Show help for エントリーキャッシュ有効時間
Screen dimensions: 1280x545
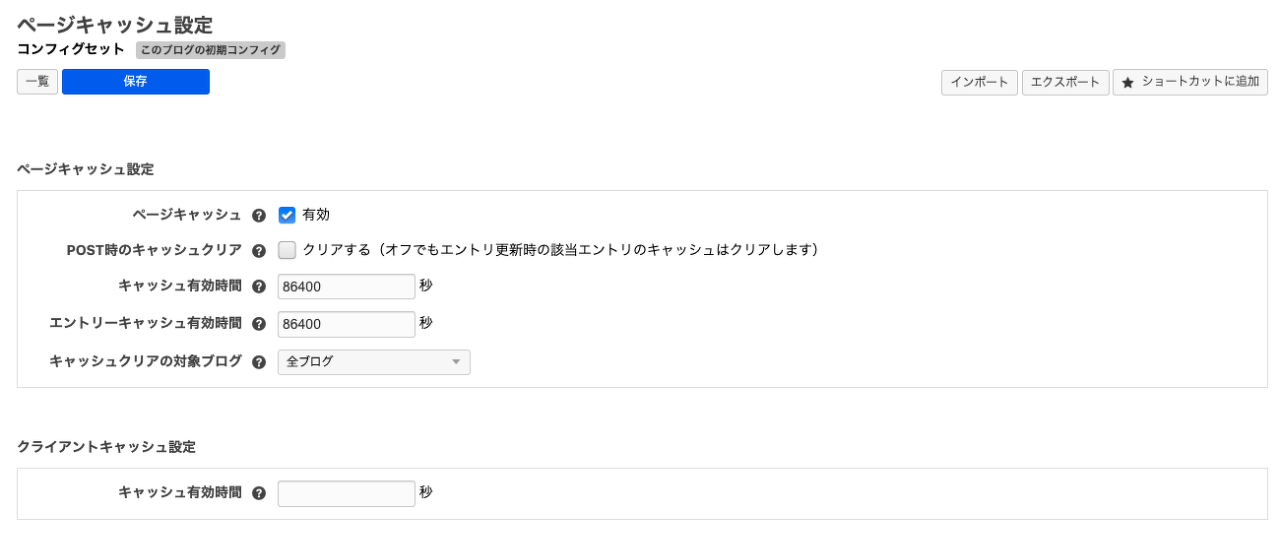(x=259, y=324)
